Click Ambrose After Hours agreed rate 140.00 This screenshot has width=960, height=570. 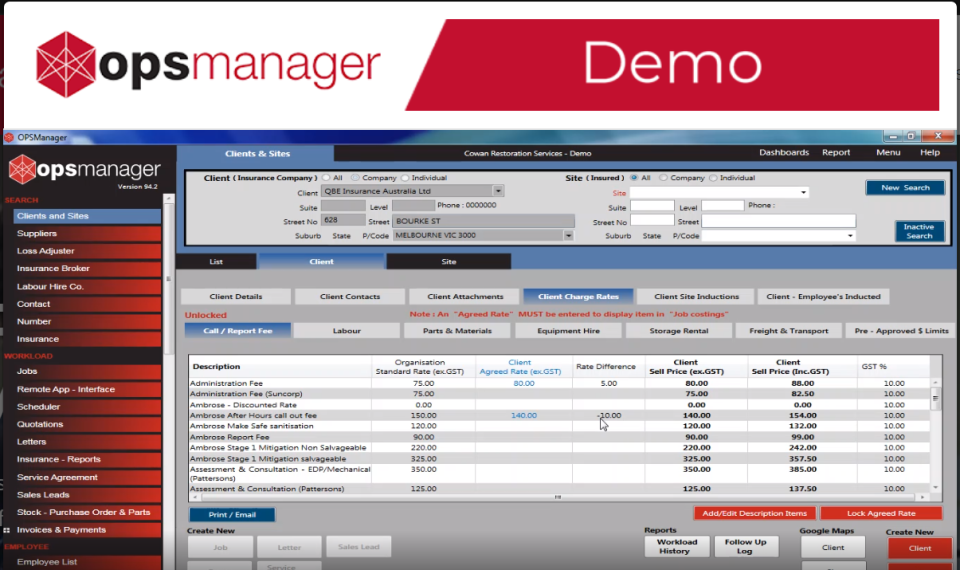coord(523,415)
